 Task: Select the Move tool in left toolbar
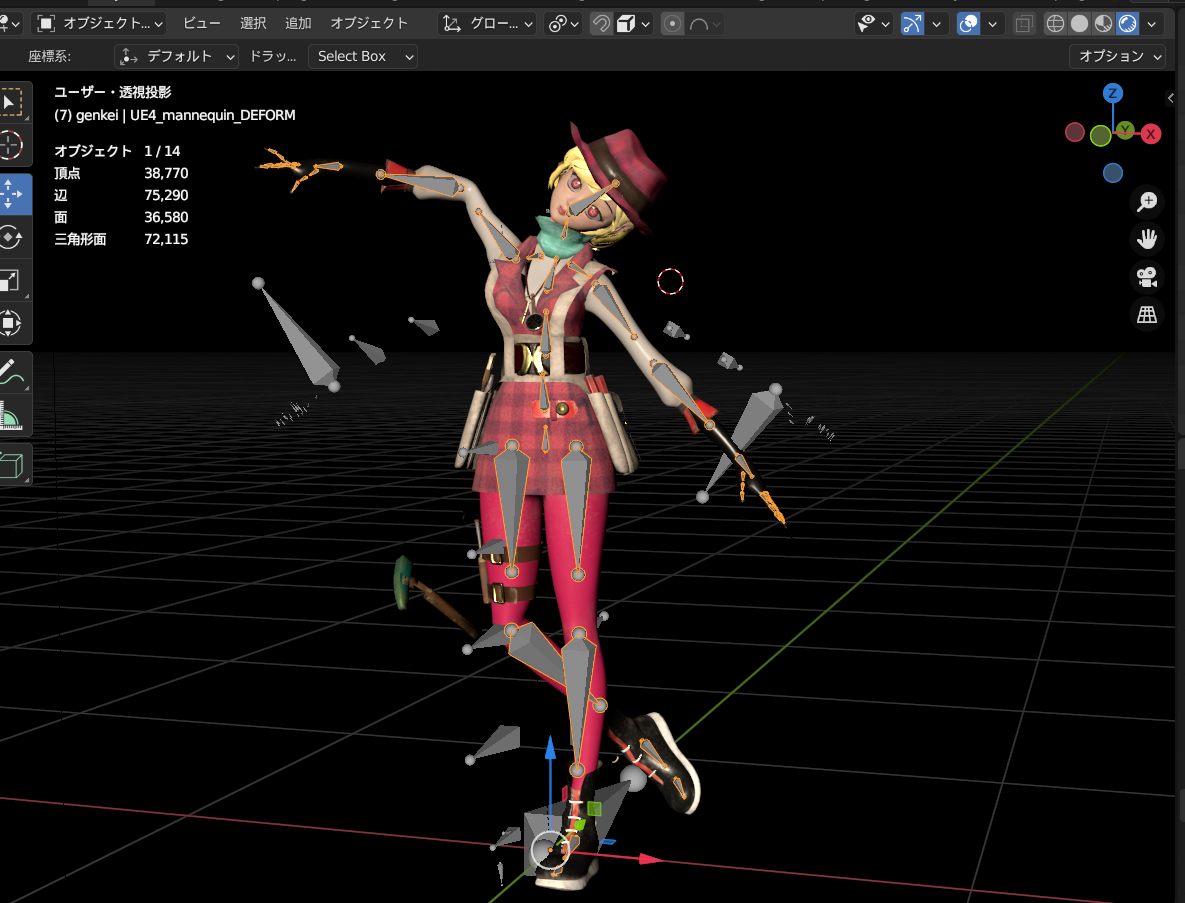[x=11, y=194]
